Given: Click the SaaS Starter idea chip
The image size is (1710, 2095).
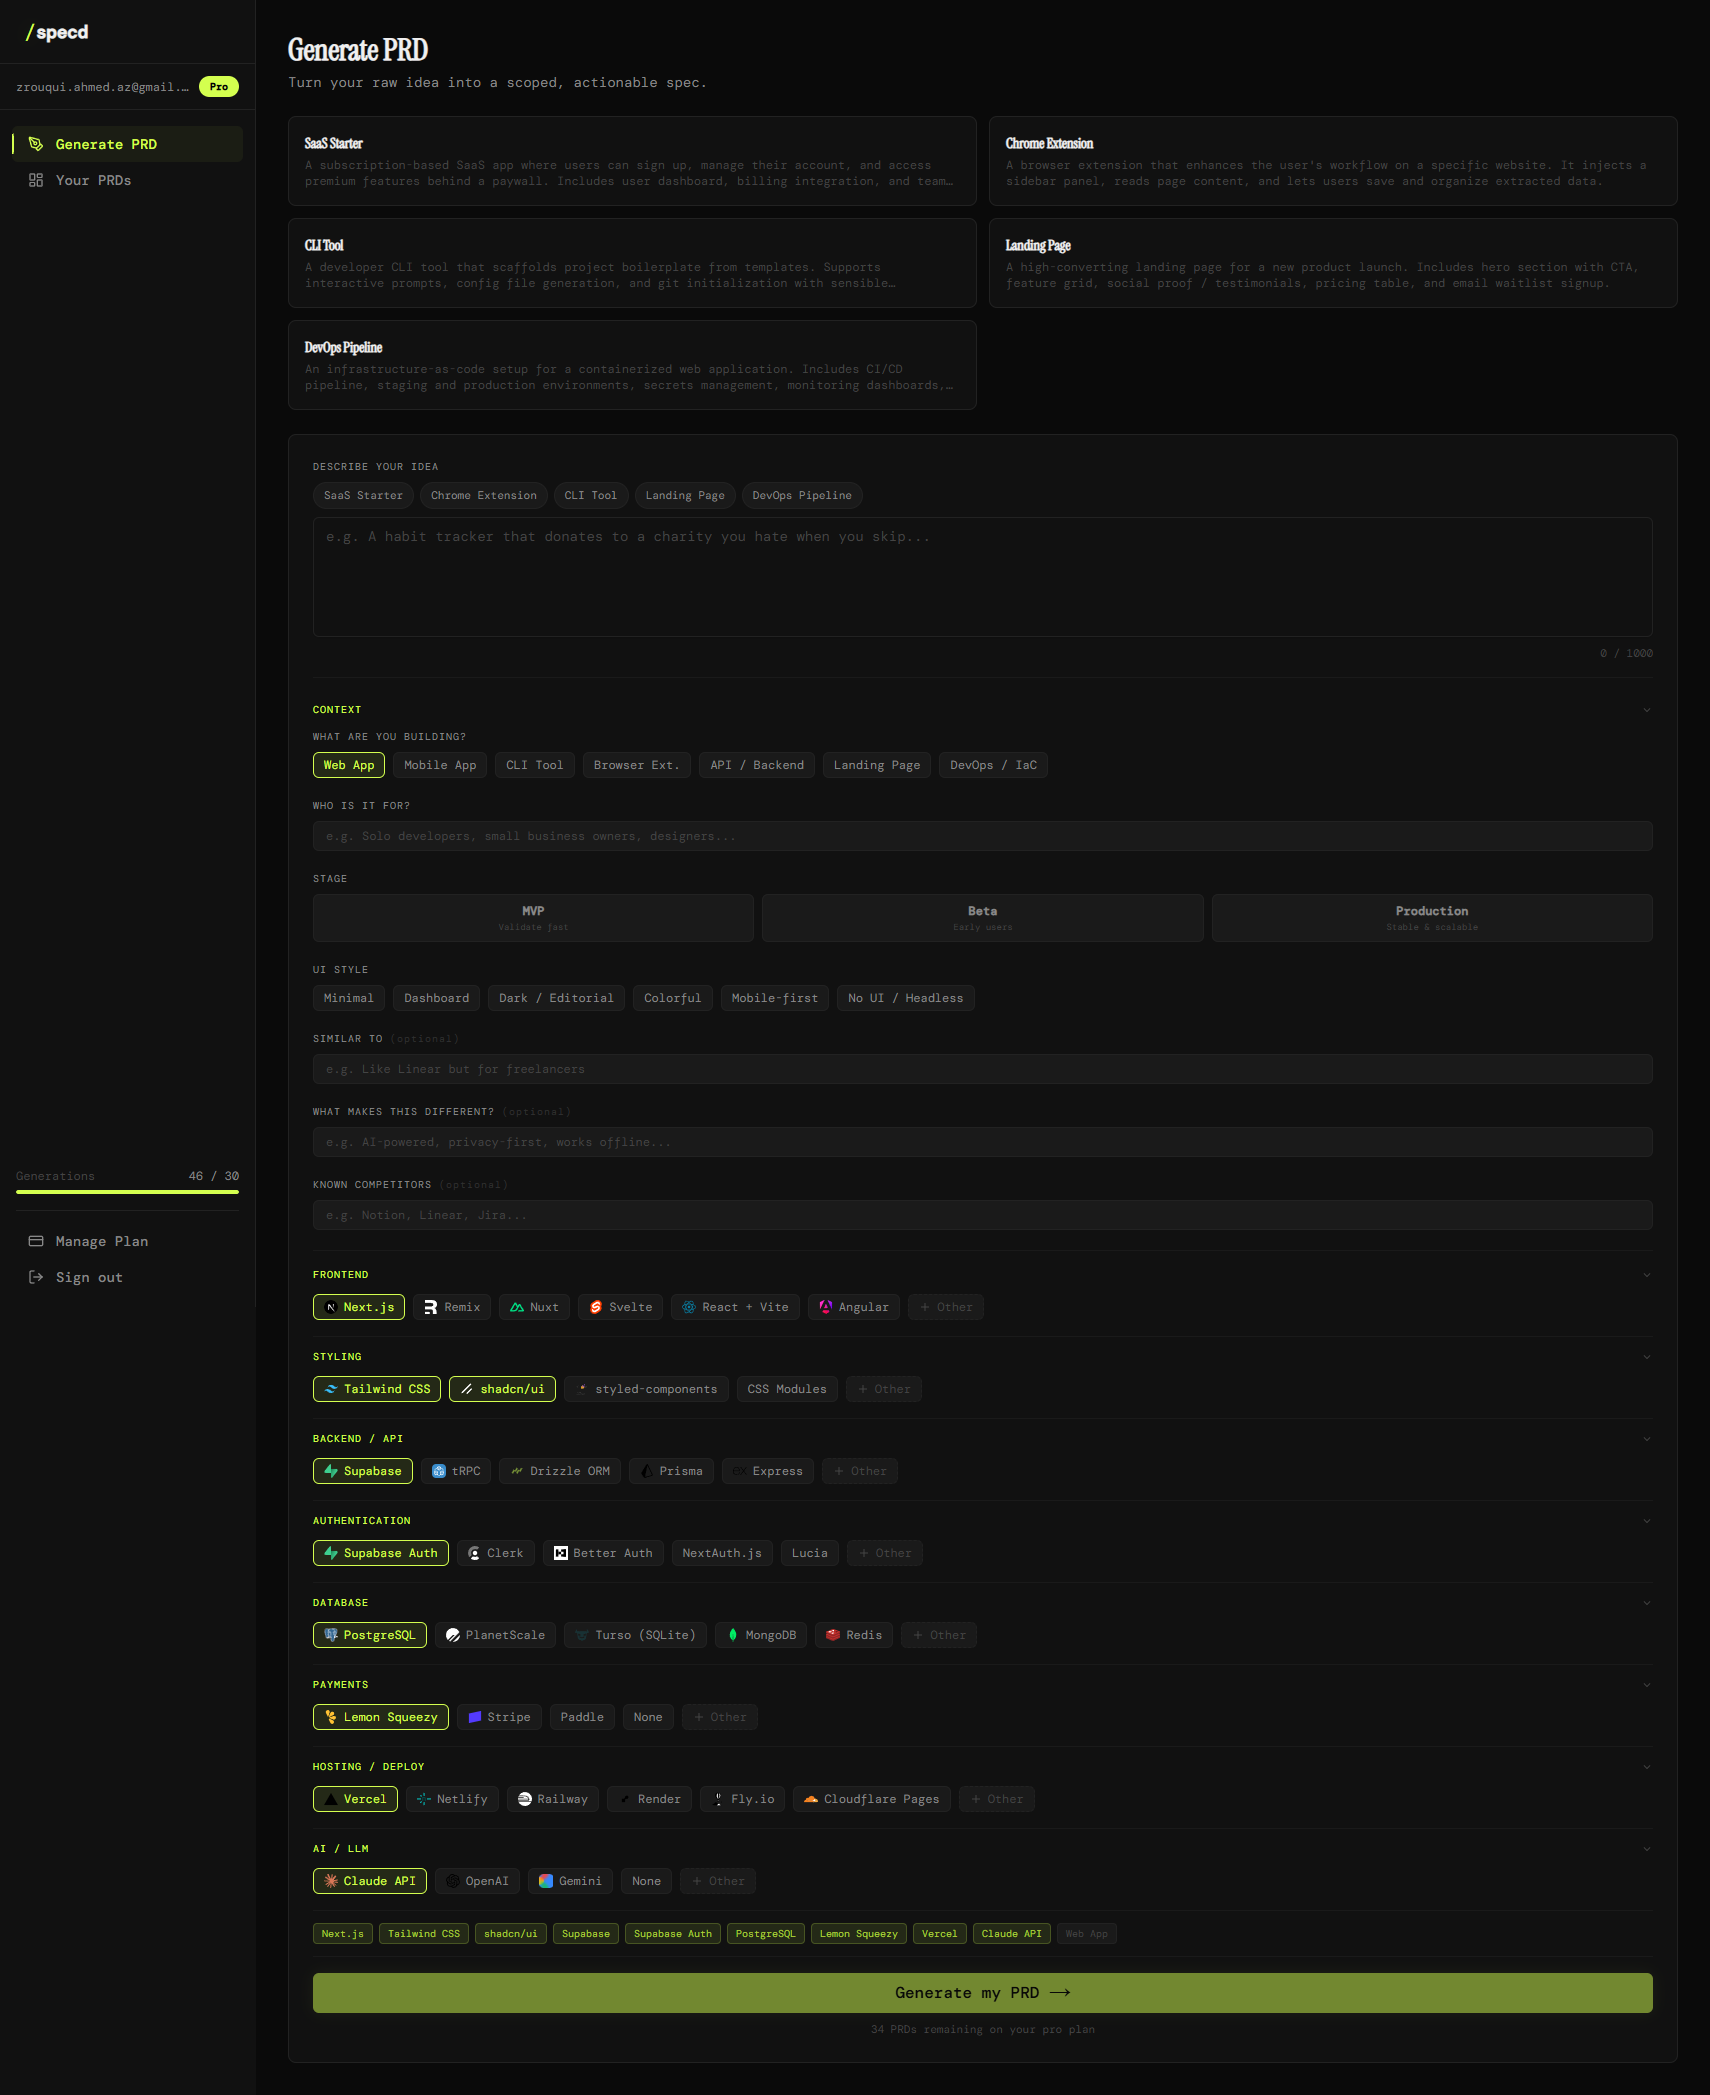Looking at the screenshot, I should 363,495.
